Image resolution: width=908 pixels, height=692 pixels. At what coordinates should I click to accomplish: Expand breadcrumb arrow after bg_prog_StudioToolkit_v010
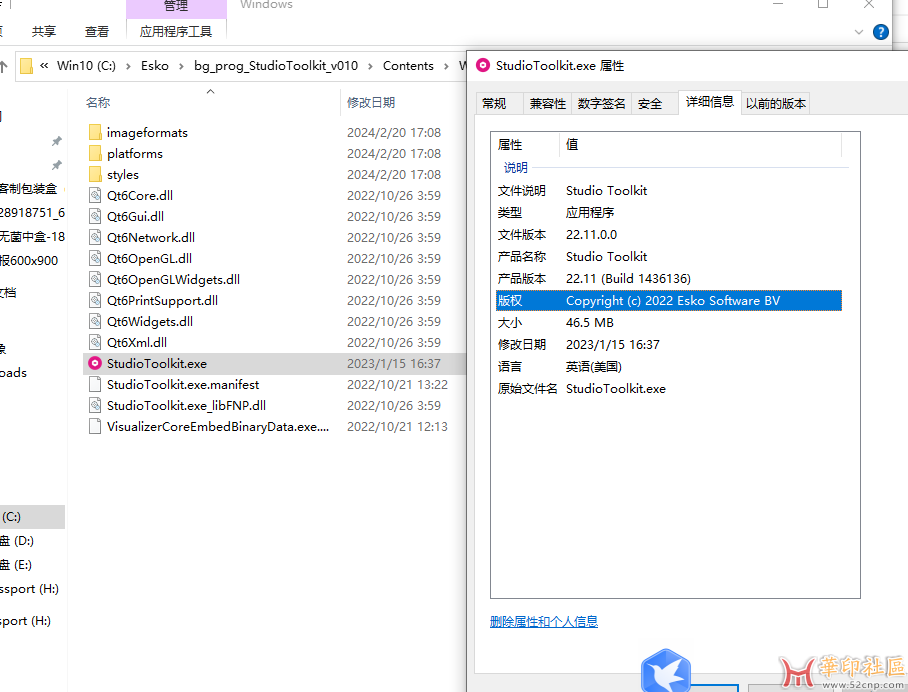click(370, 66)
